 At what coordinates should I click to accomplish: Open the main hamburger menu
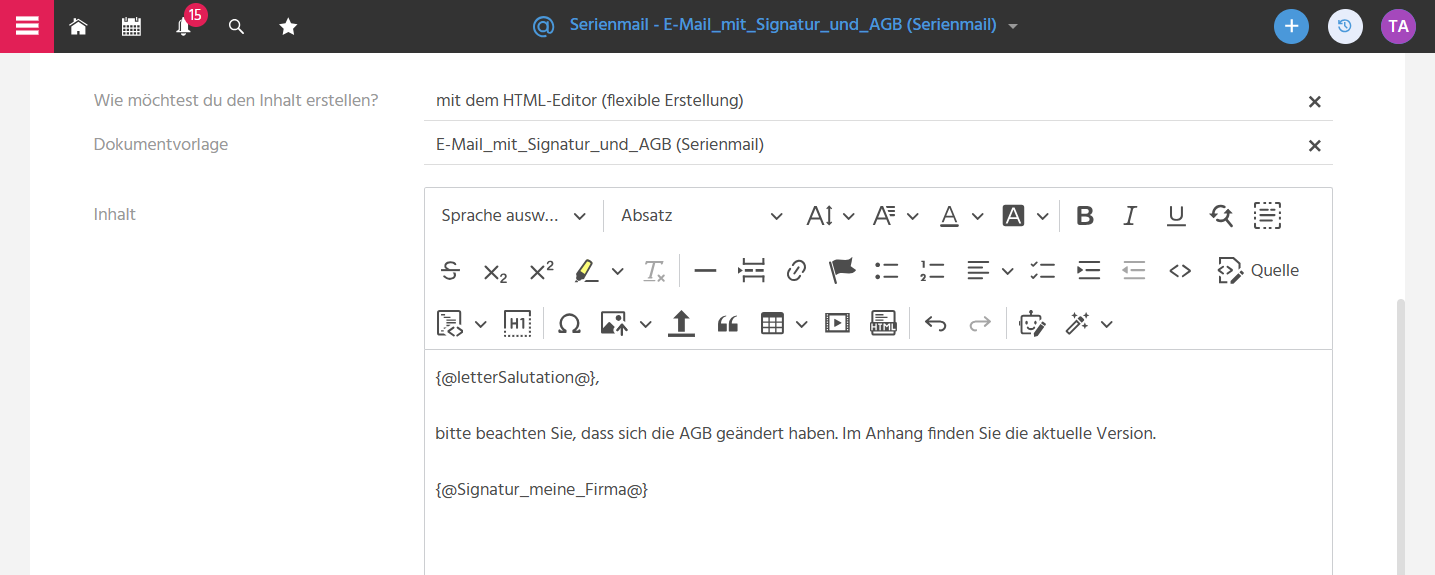[x=27, y=26]
